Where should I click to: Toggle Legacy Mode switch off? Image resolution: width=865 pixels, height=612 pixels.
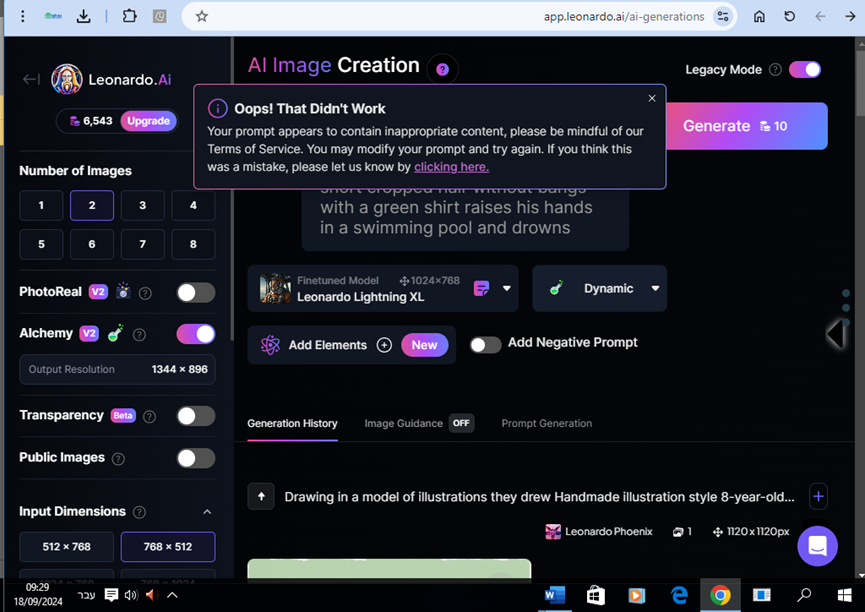tap(805, 70)
